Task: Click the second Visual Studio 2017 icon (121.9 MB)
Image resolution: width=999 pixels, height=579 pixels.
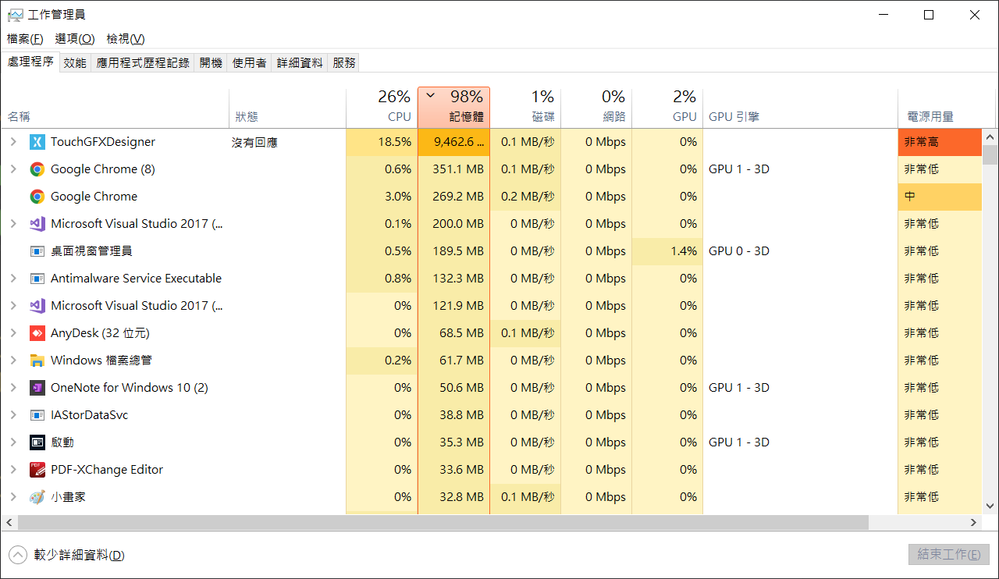Action: pos(37,306)
